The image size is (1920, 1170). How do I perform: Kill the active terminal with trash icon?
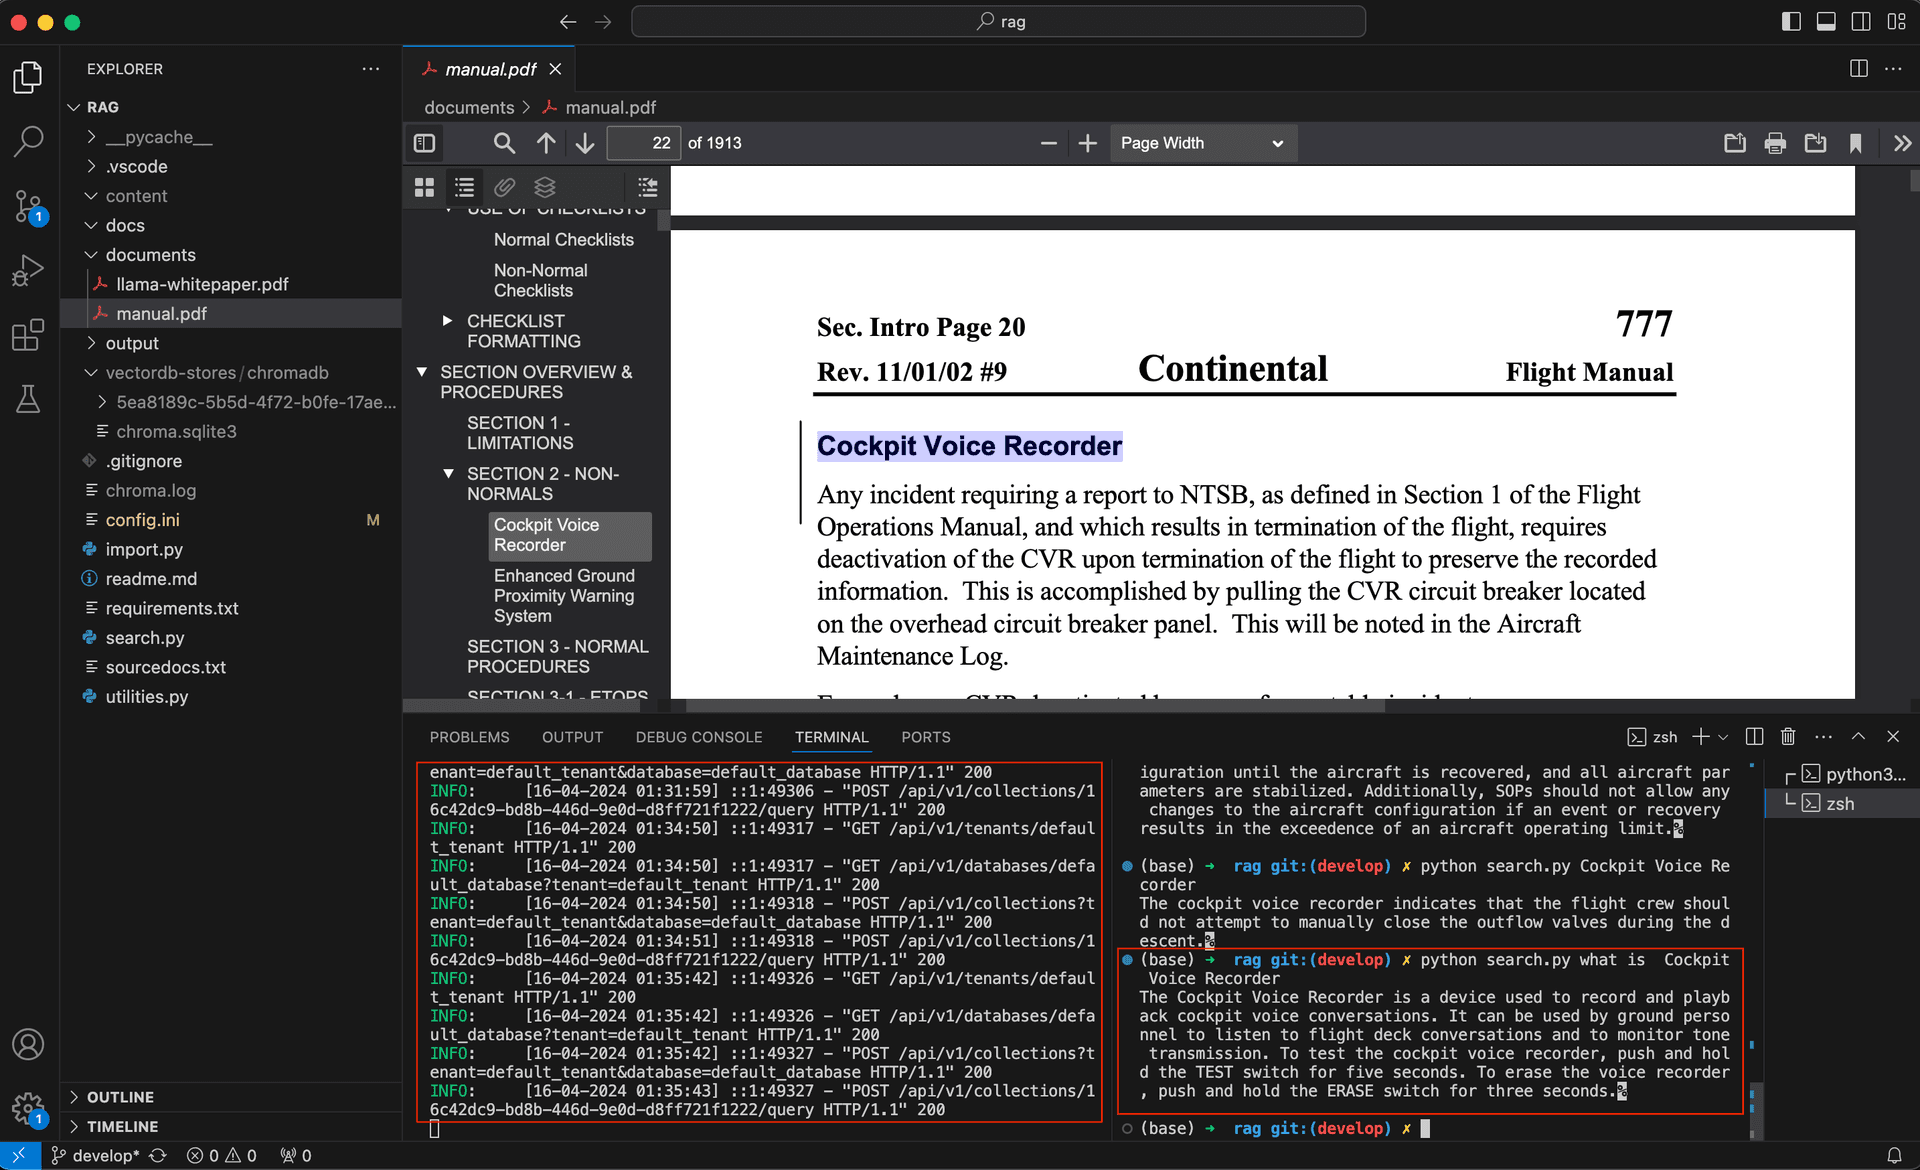click(x=1788, y=737)
